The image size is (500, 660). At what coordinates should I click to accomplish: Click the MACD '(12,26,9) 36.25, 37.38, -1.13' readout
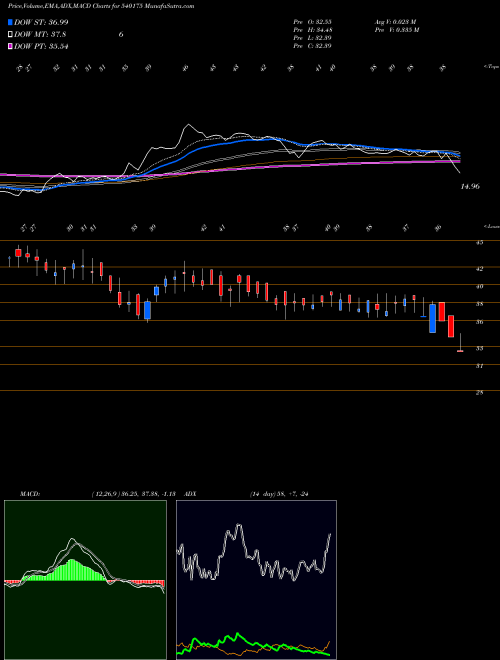[133, 494]
